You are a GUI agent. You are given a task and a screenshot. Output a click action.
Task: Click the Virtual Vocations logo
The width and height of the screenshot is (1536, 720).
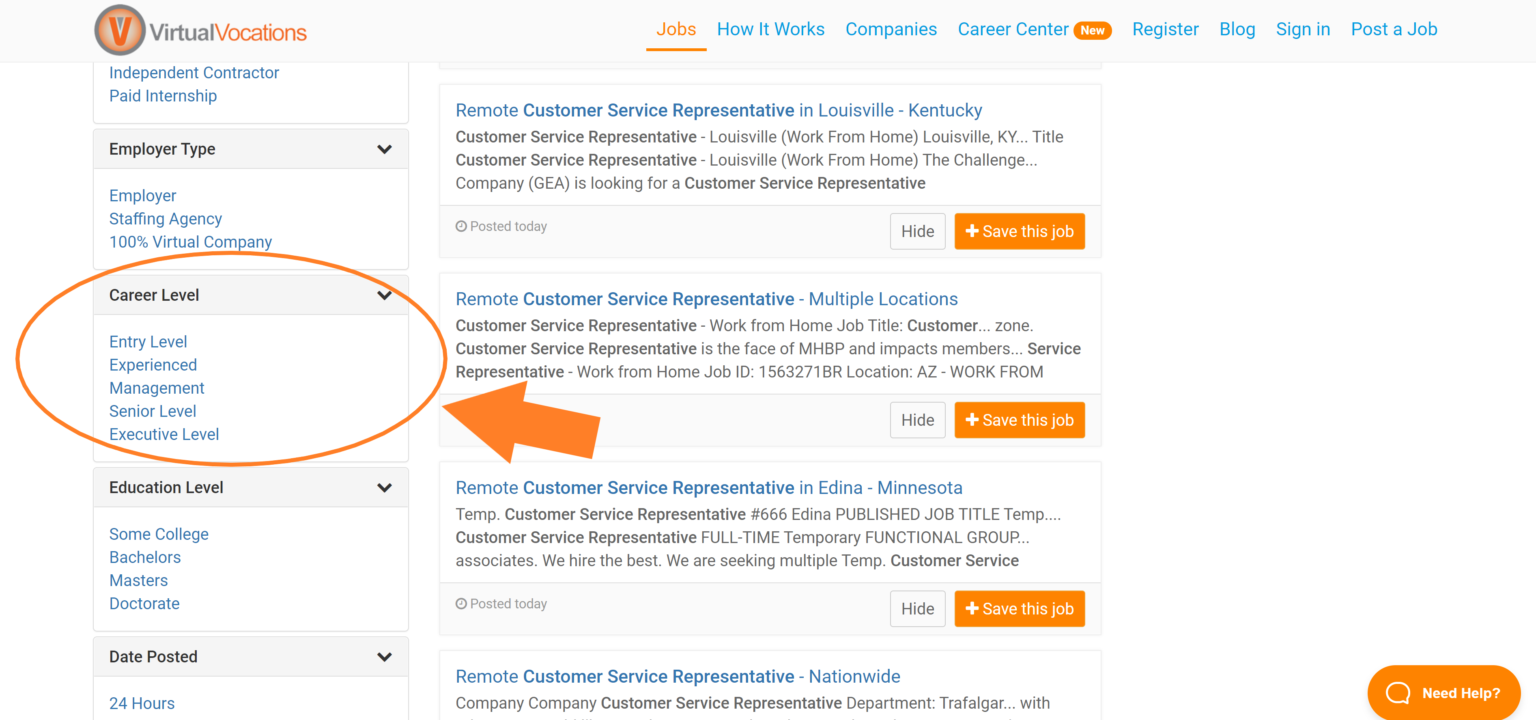tap(200, 30)
